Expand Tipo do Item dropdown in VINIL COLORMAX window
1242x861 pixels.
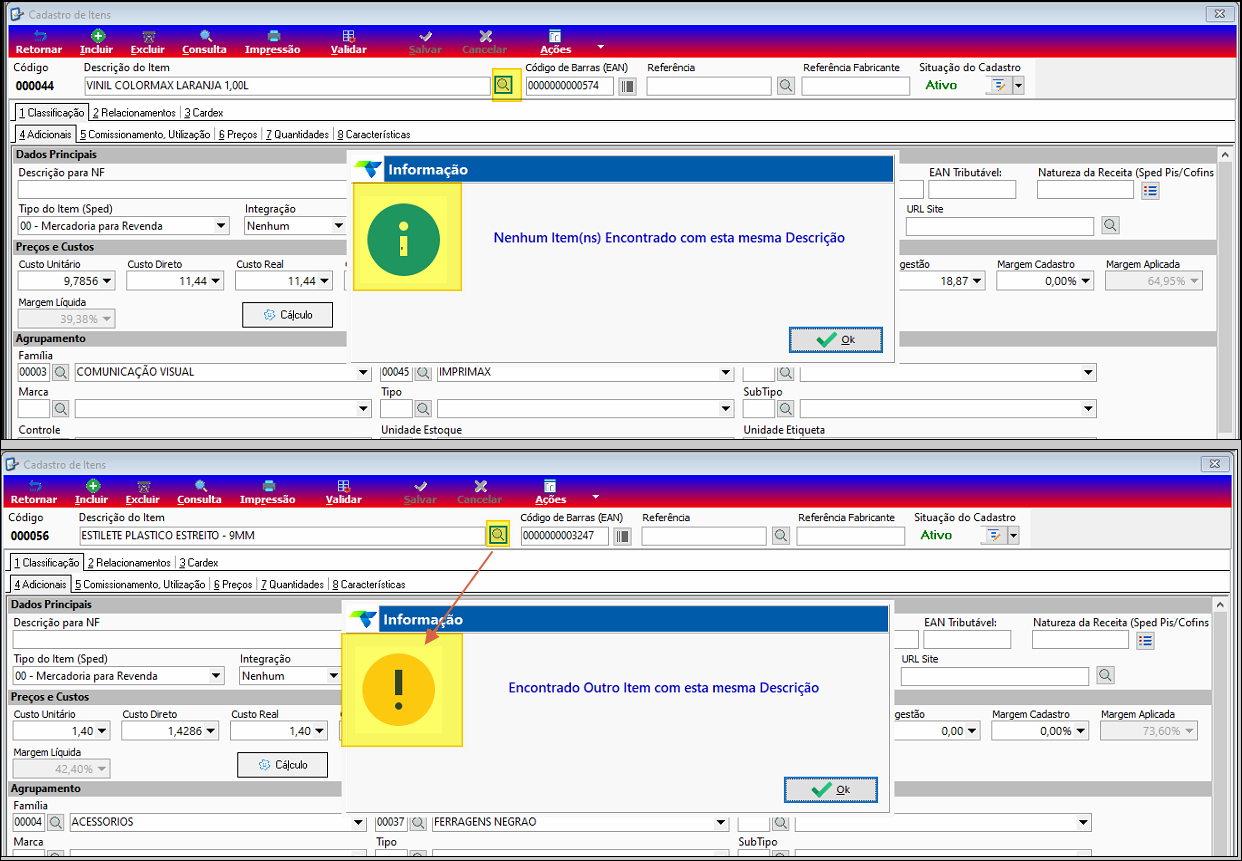pos(221,226)
